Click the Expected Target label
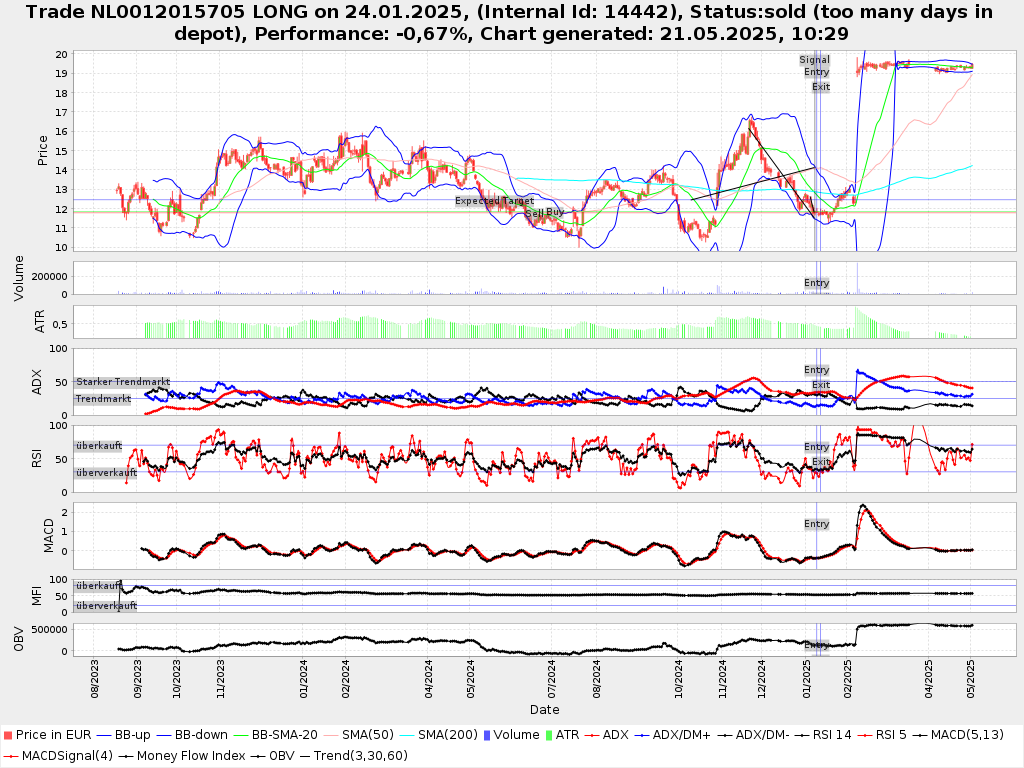The image size is (1024, 768). pyautogui.click(x=494, y=201)
